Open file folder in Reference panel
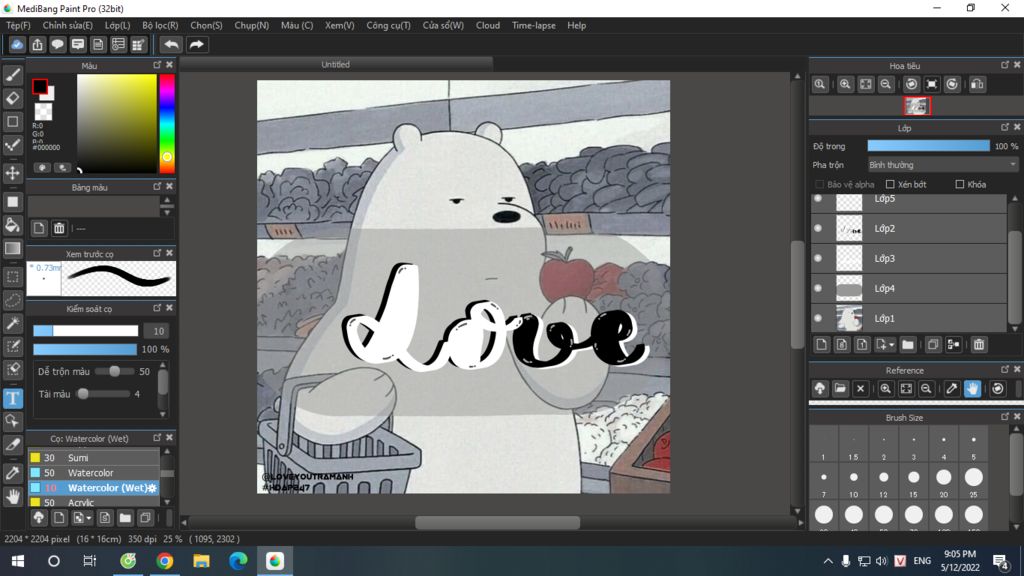The image size is (1024, 576). tap(840, 389)
